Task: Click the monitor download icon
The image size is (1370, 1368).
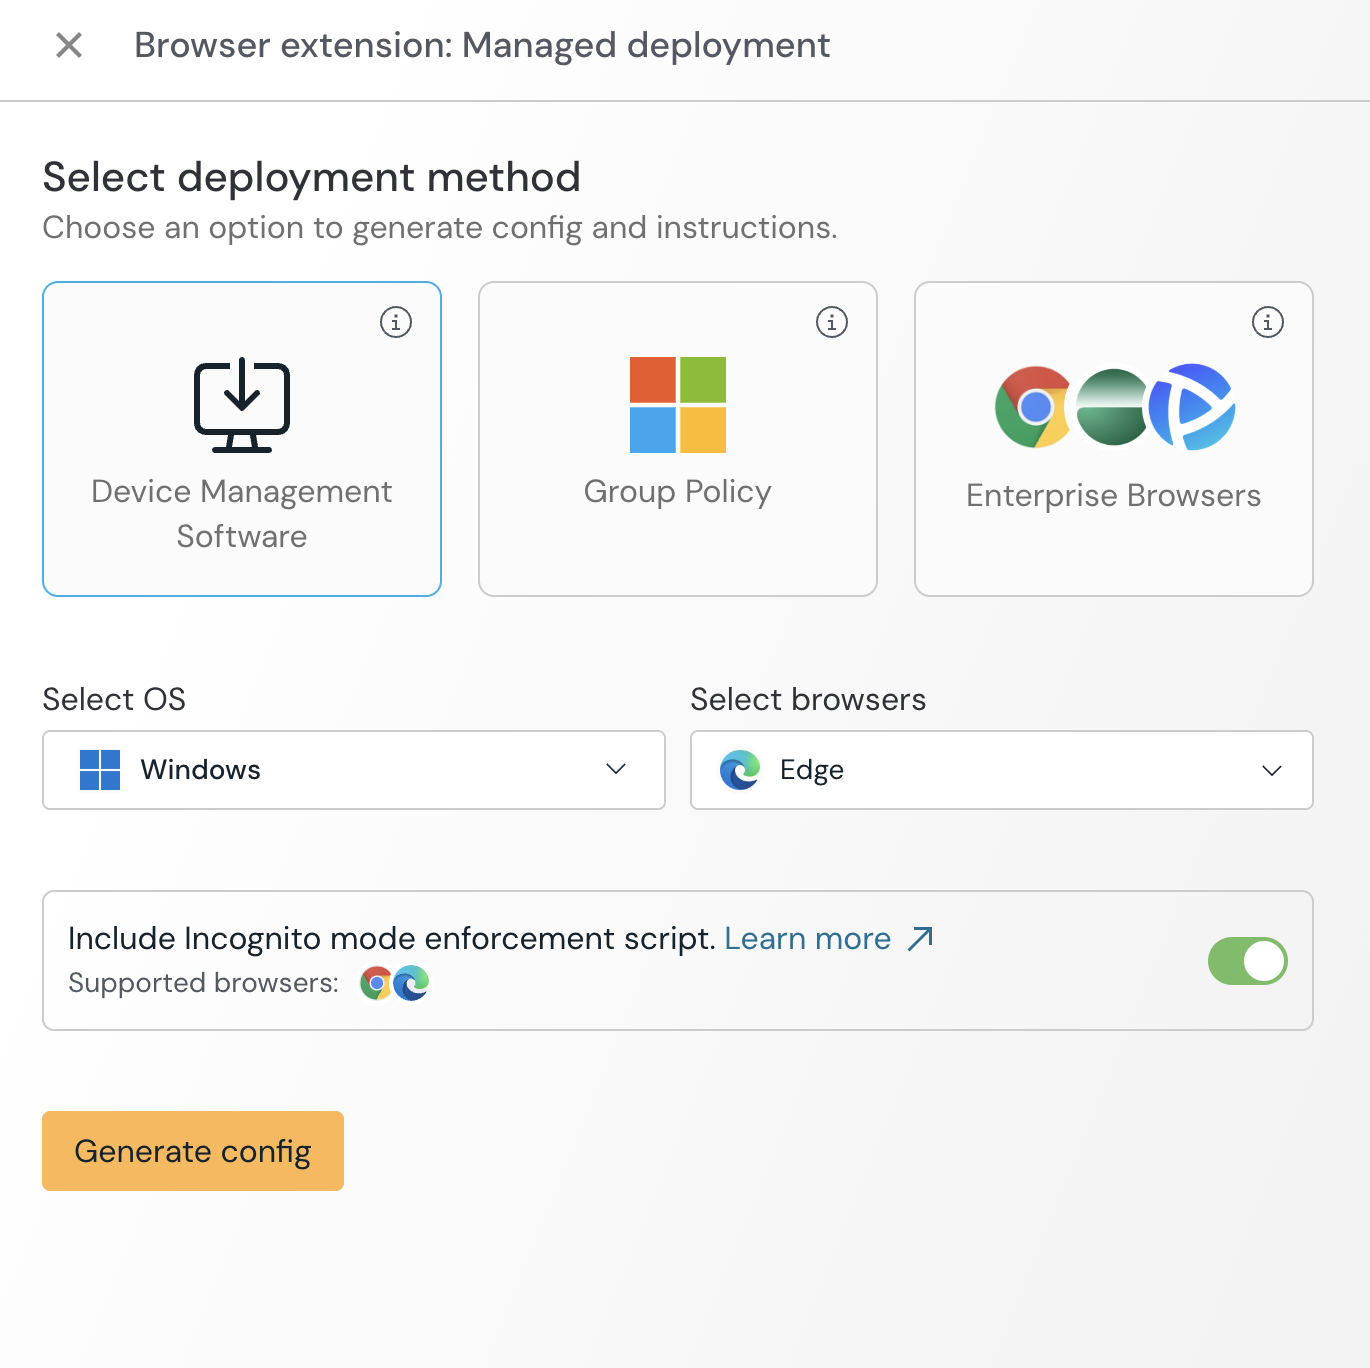Action: pyautogui.click(x=242, y=405)
